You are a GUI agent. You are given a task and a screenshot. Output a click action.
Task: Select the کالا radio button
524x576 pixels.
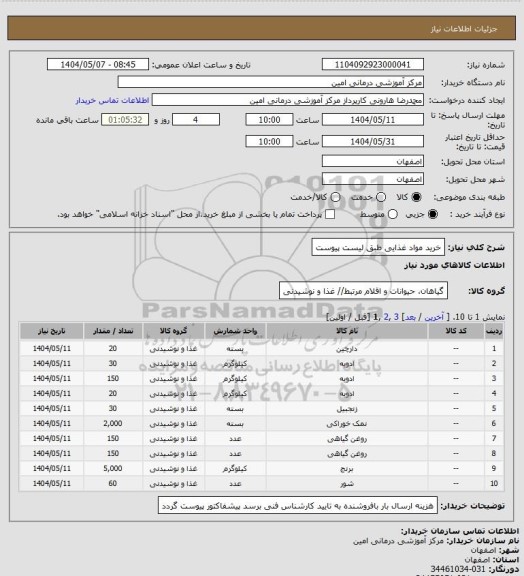point(416,197)
